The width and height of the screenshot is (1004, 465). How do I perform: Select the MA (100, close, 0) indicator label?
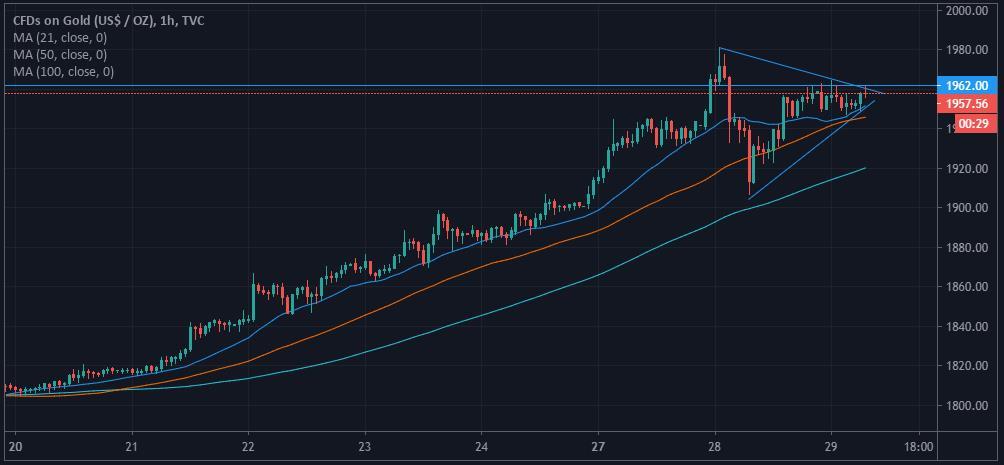pos(63,72)
